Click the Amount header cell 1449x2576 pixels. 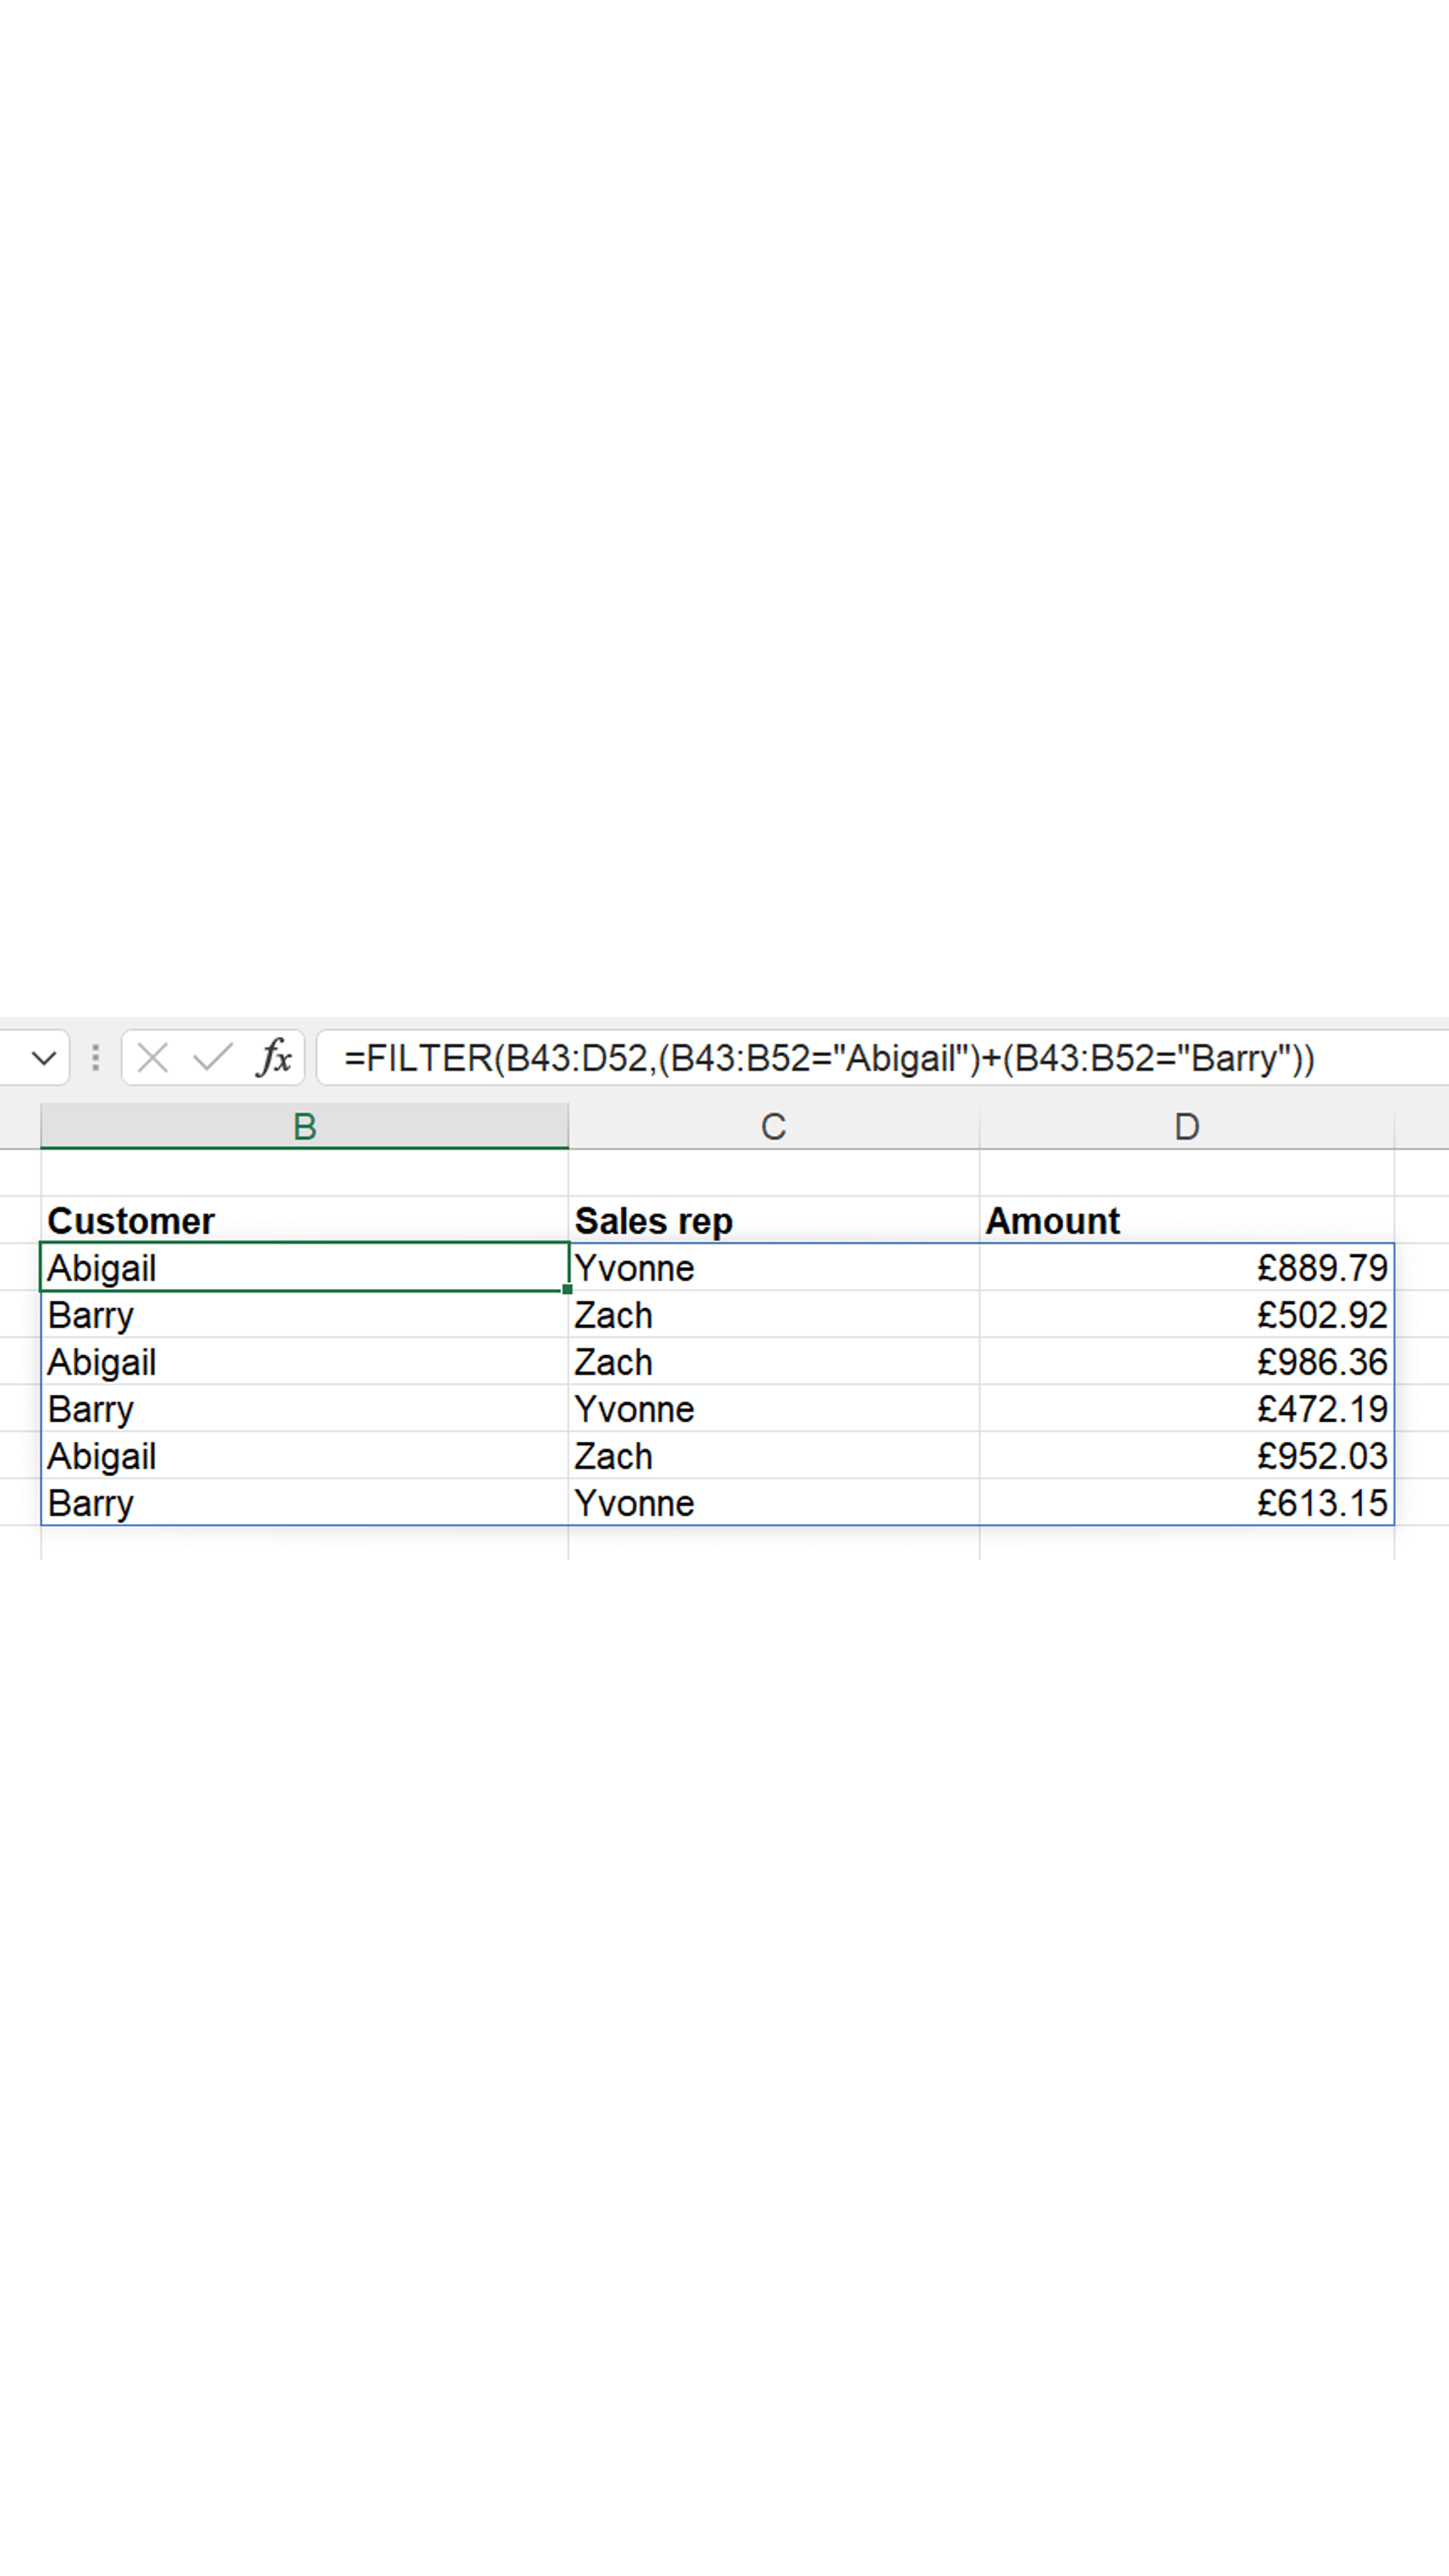1186,1221
